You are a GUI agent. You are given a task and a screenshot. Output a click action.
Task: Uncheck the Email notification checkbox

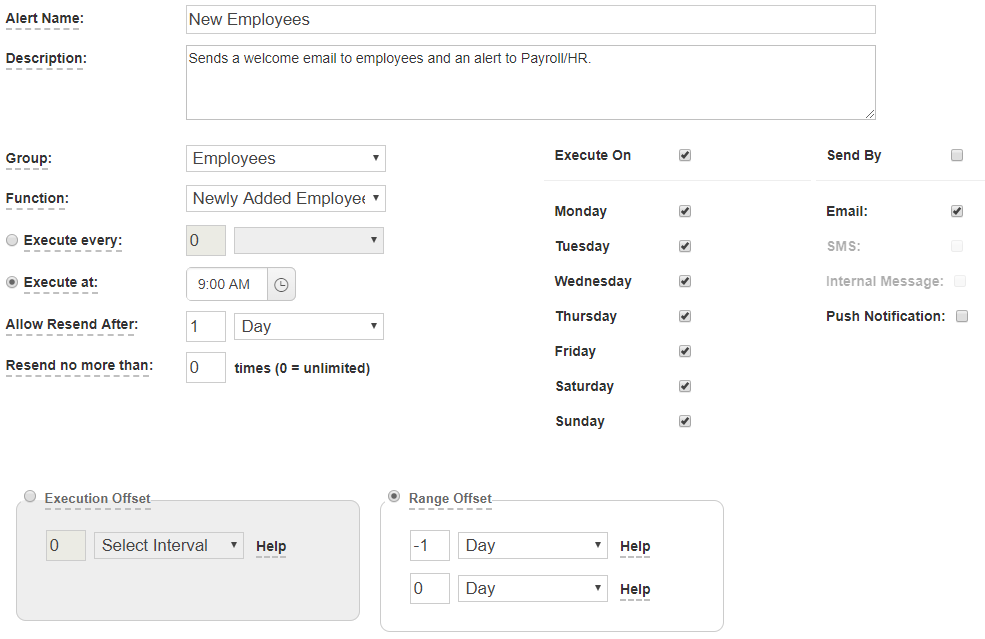coord(957,211)
